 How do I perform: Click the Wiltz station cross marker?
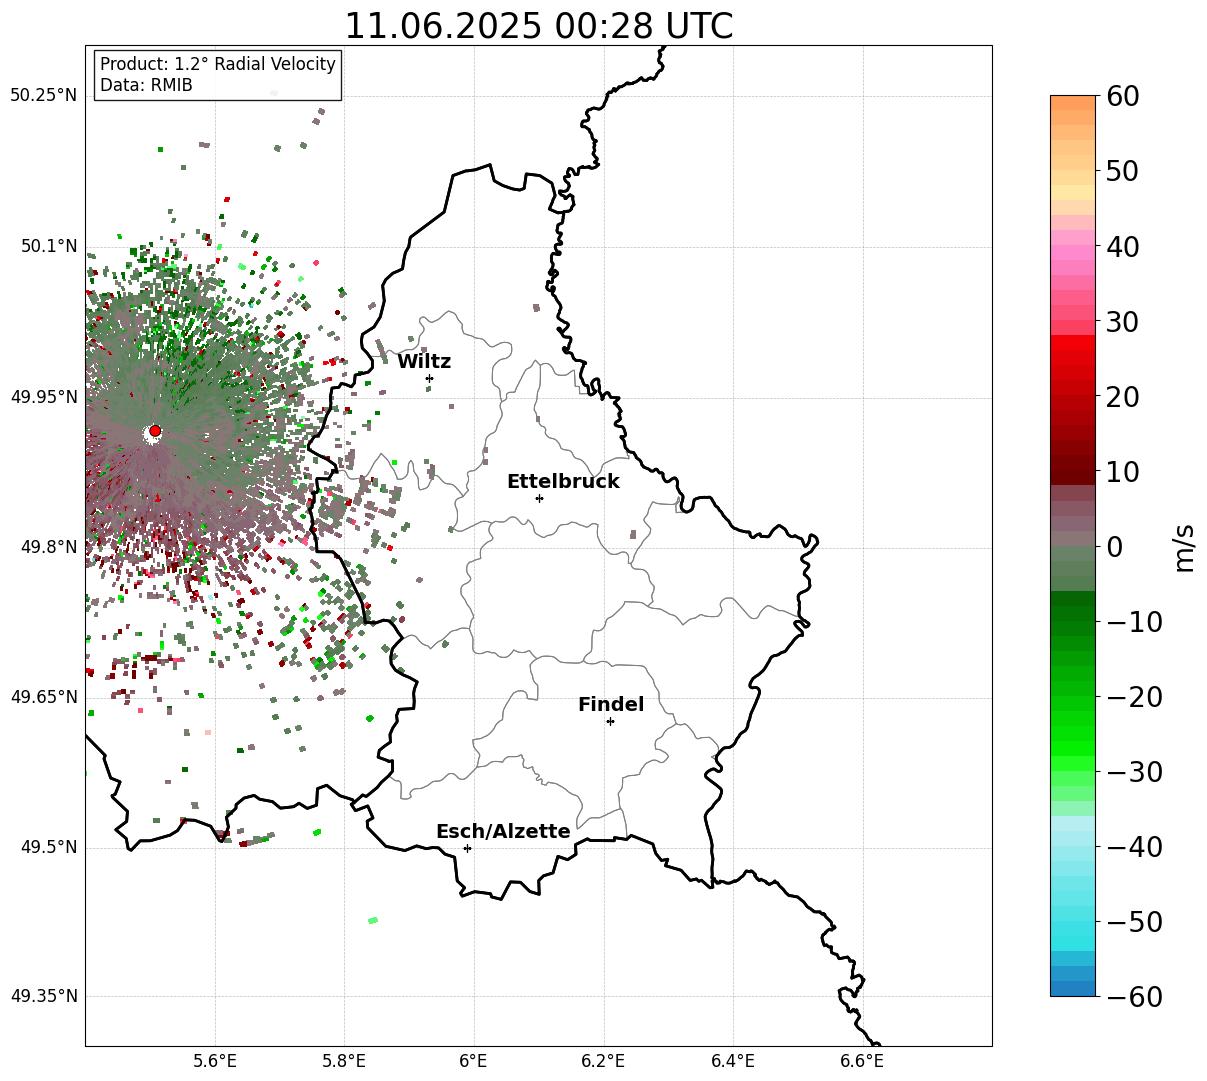click(x=429, y=378)
